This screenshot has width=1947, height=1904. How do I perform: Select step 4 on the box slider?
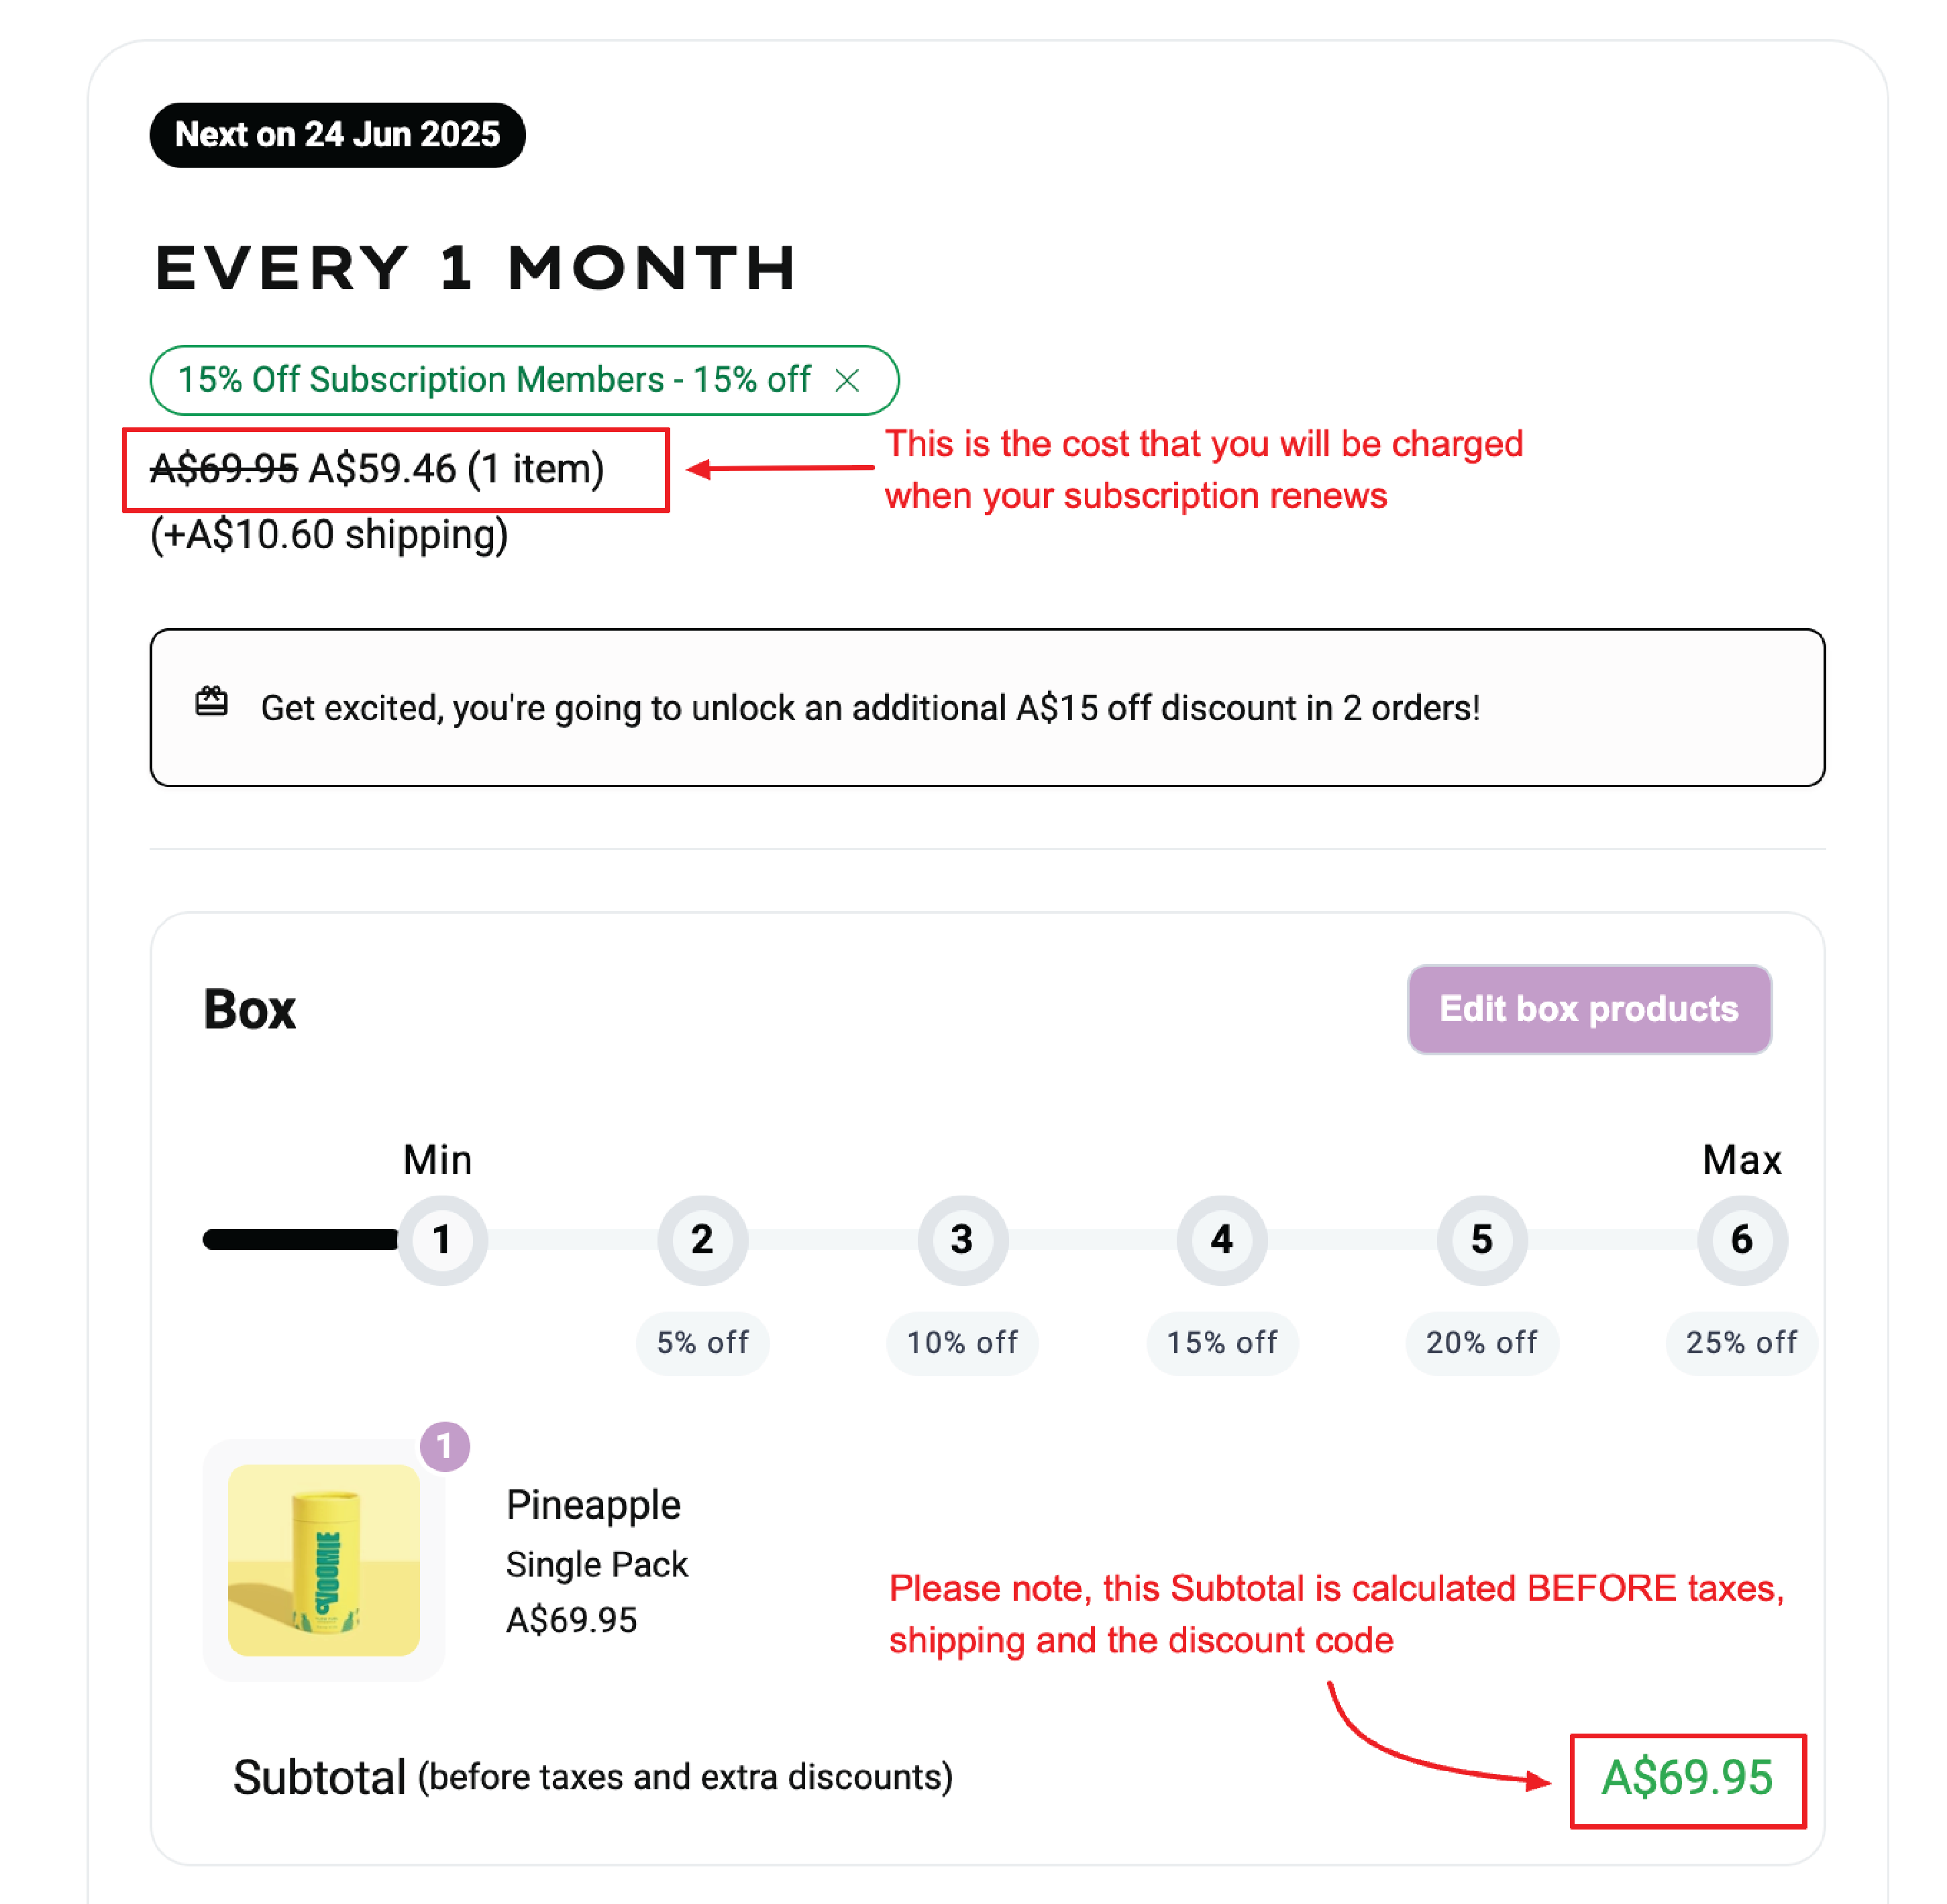point(1222,1240)
